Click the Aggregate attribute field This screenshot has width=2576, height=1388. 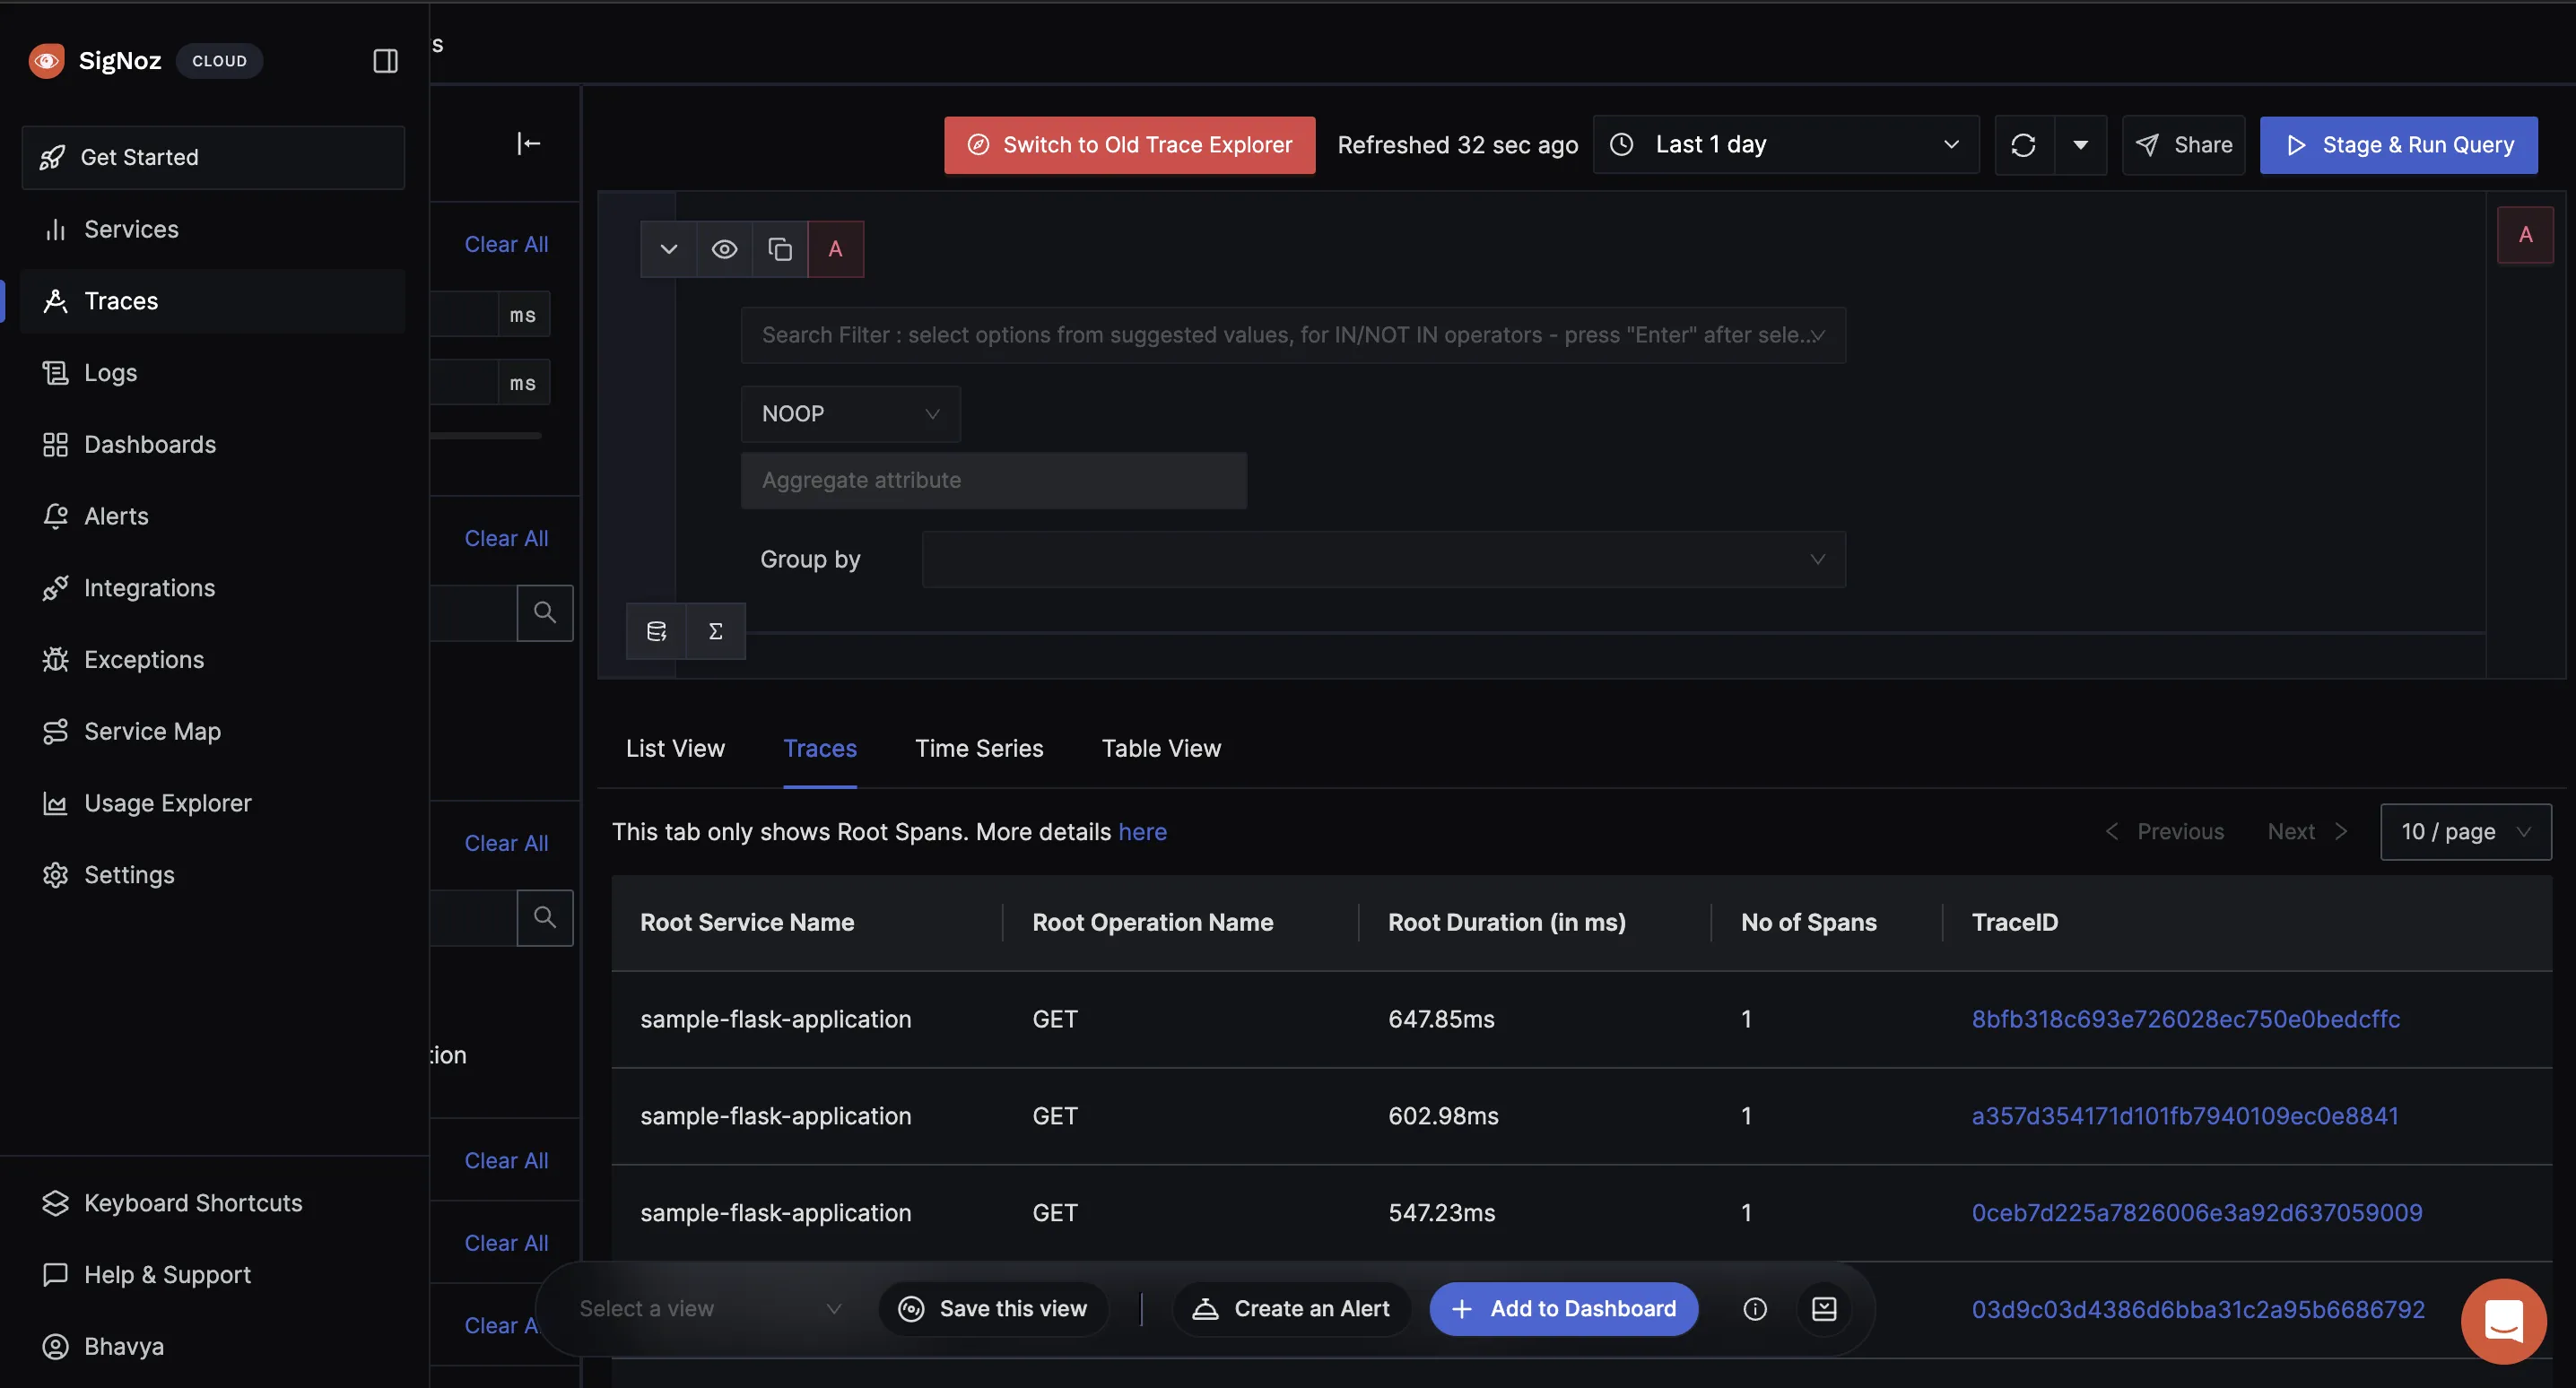(x=993, y=480)
